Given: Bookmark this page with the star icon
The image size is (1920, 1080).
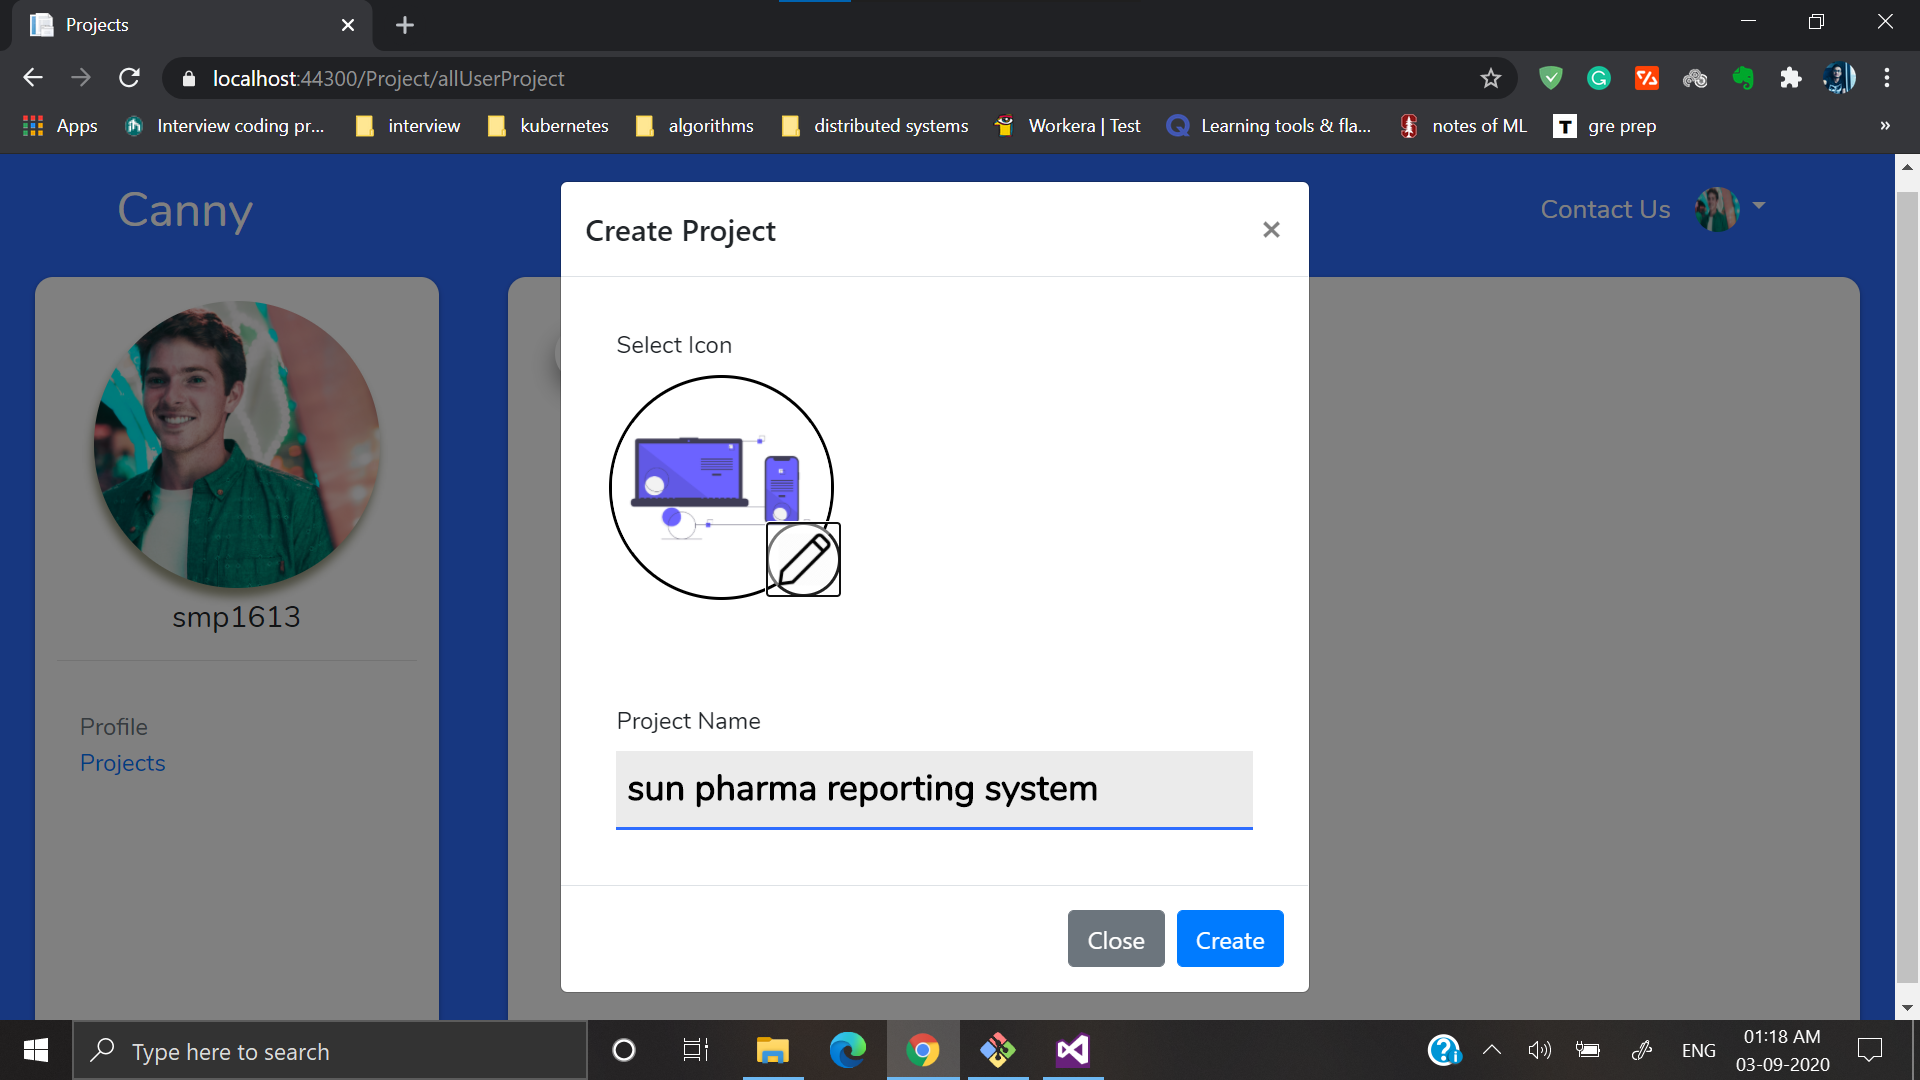Looking at the screenshot, I should point(1490,78).
